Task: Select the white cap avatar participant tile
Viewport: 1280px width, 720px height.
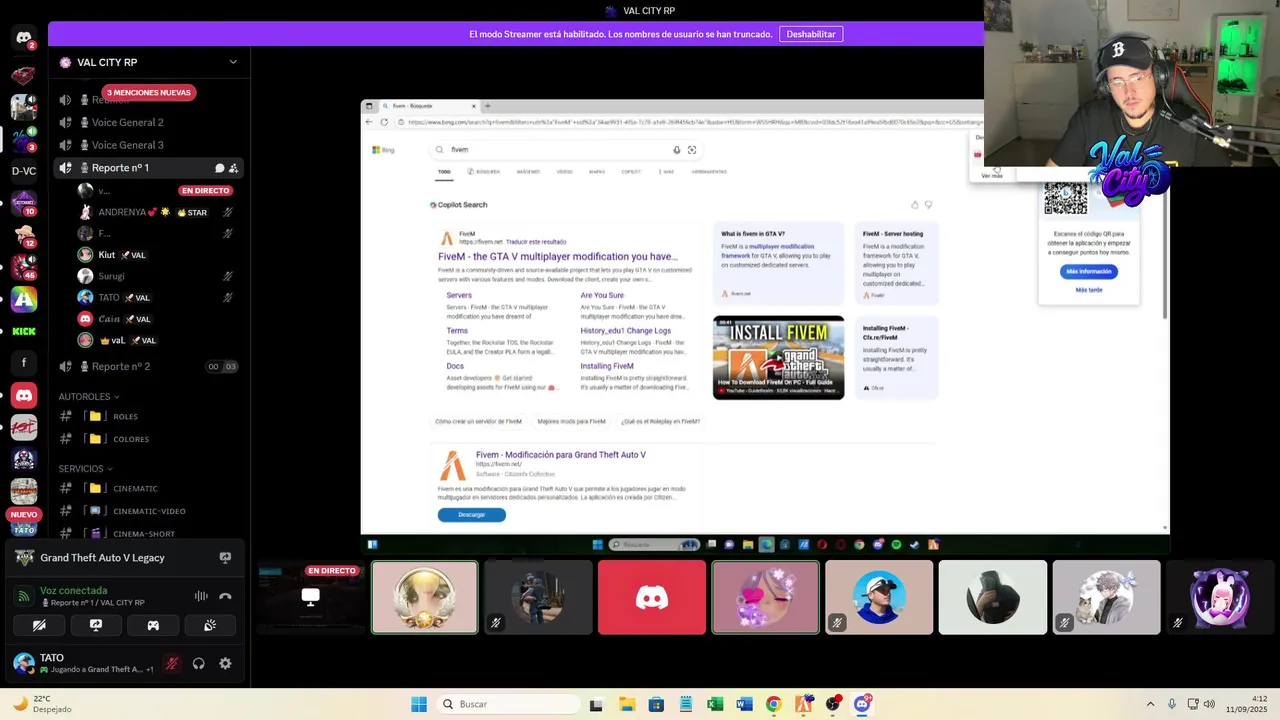Action: tap(879, 597)
